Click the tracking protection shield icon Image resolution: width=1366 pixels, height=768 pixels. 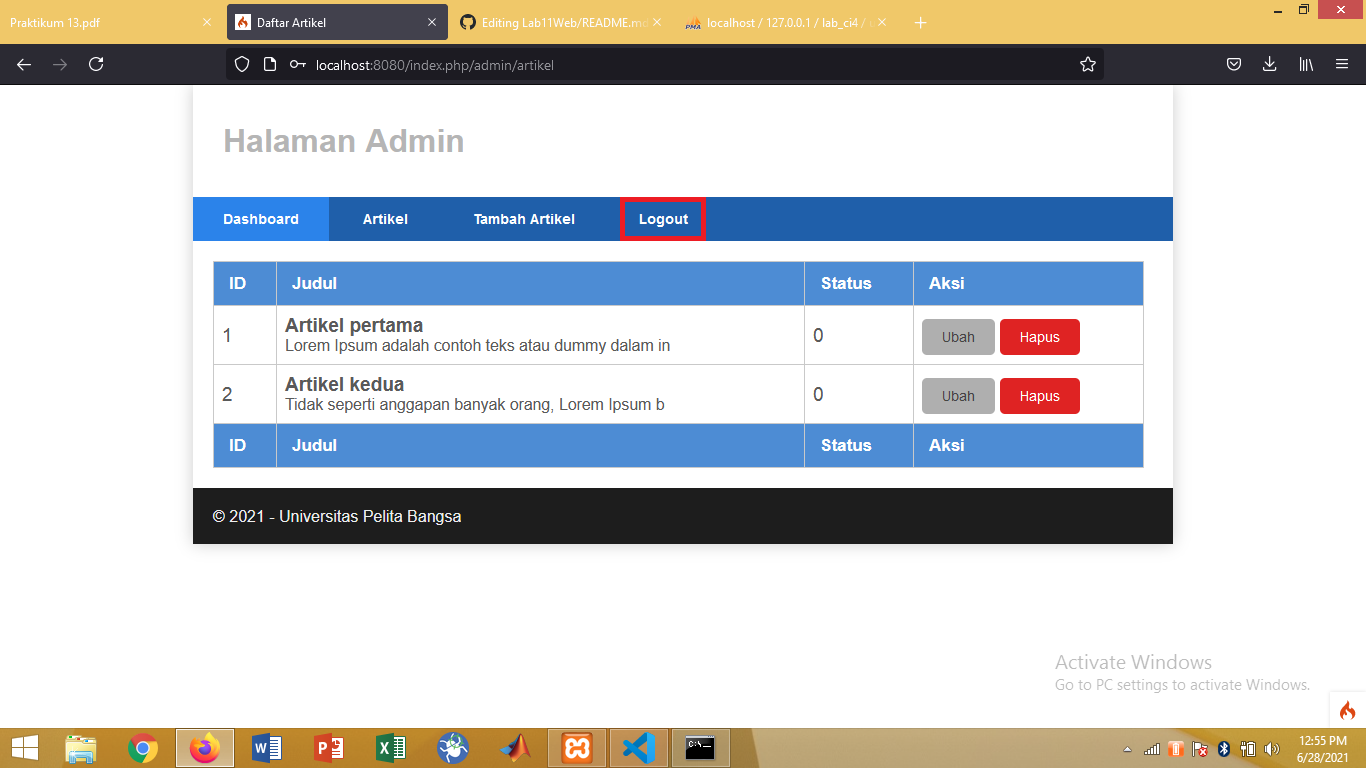[x=241, y=64]
